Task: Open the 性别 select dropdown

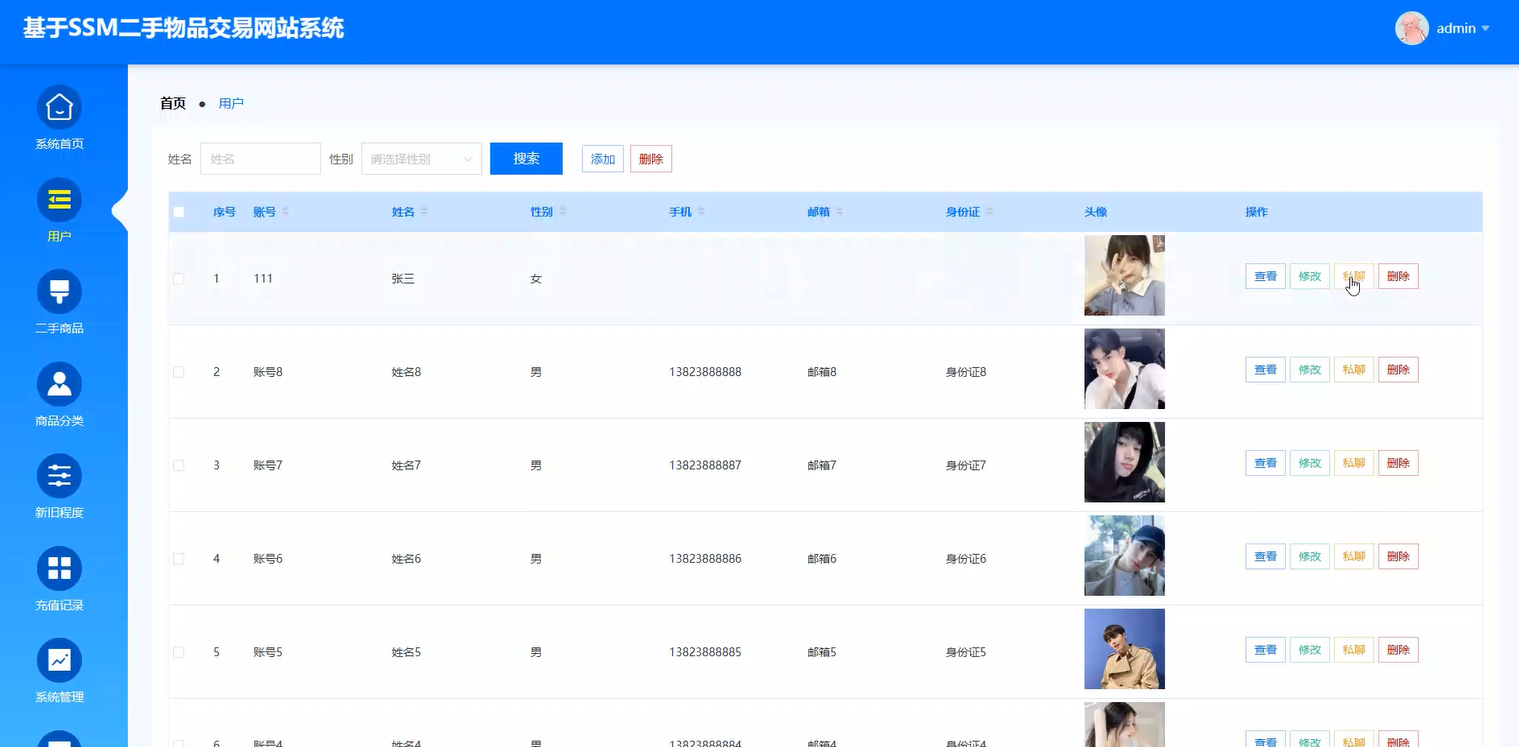Action: (x=421, y=159)
